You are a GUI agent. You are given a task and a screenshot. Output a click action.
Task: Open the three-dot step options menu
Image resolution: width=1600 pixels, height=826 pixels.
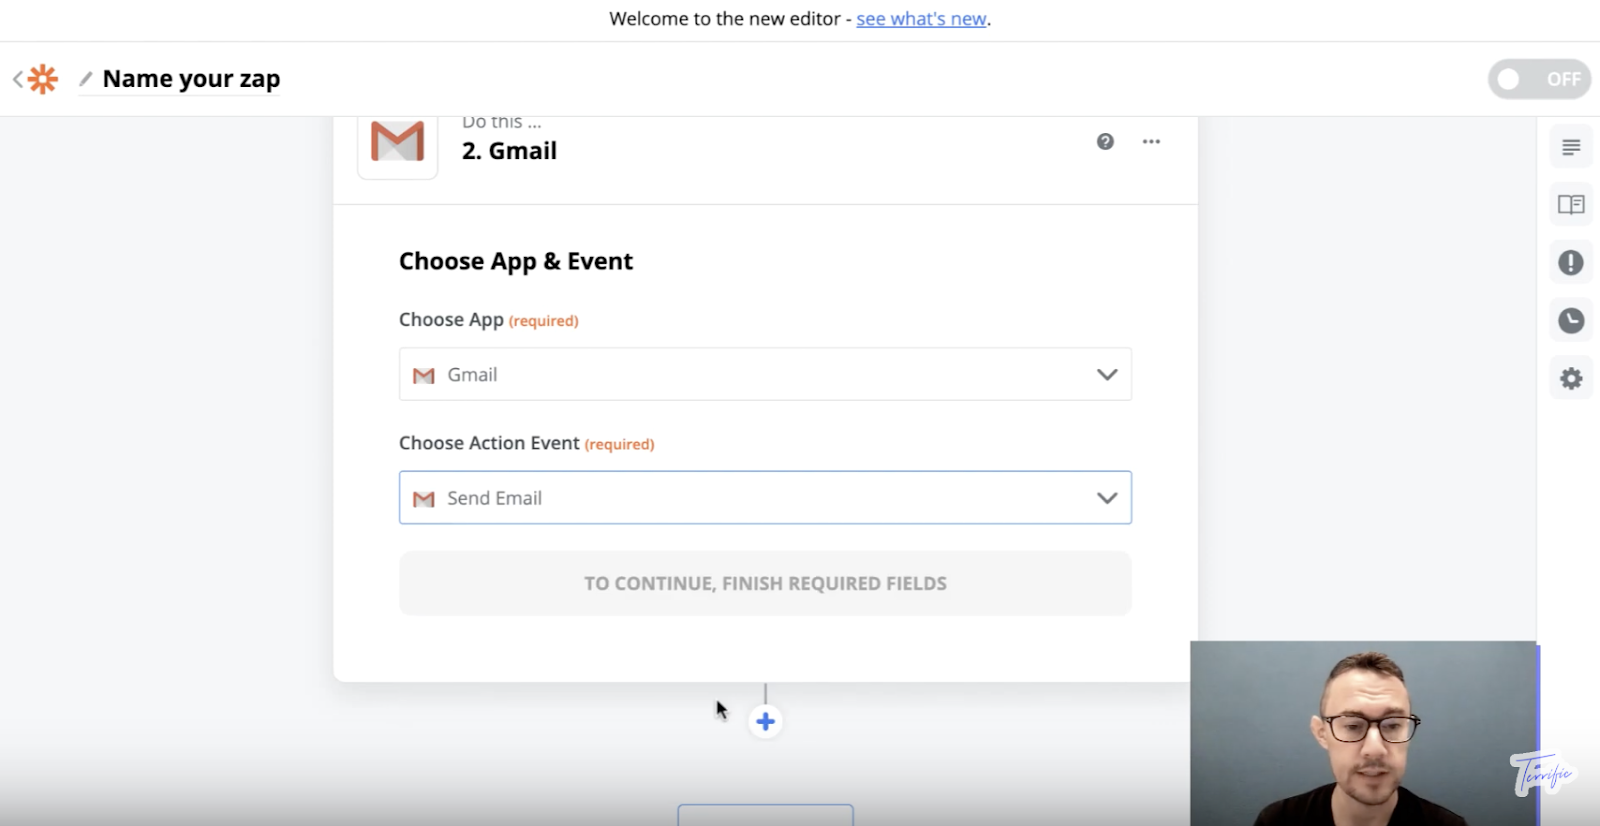tap(1151, 141)
